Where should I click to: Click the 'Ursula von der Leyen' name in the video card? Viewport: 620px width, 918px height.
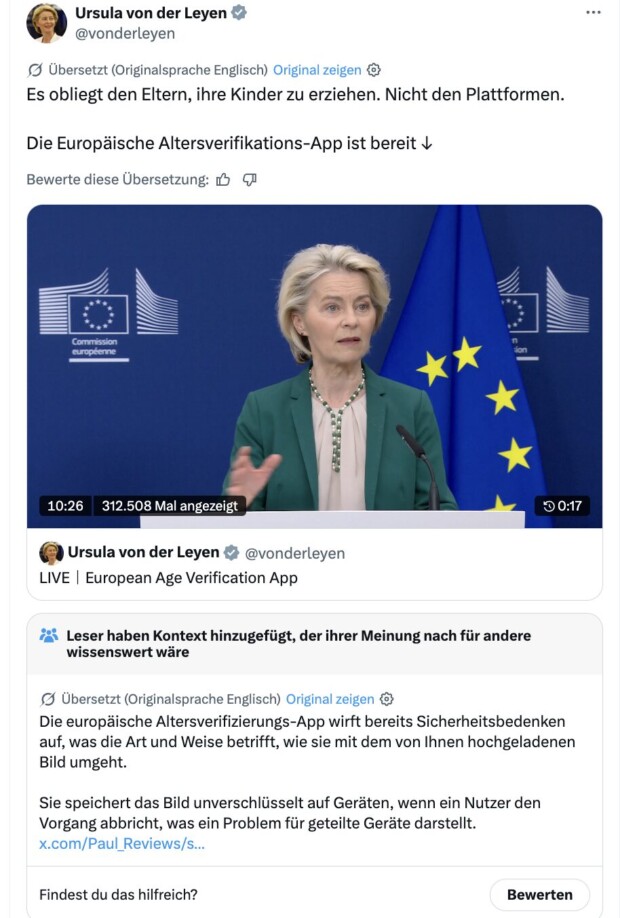143,552
